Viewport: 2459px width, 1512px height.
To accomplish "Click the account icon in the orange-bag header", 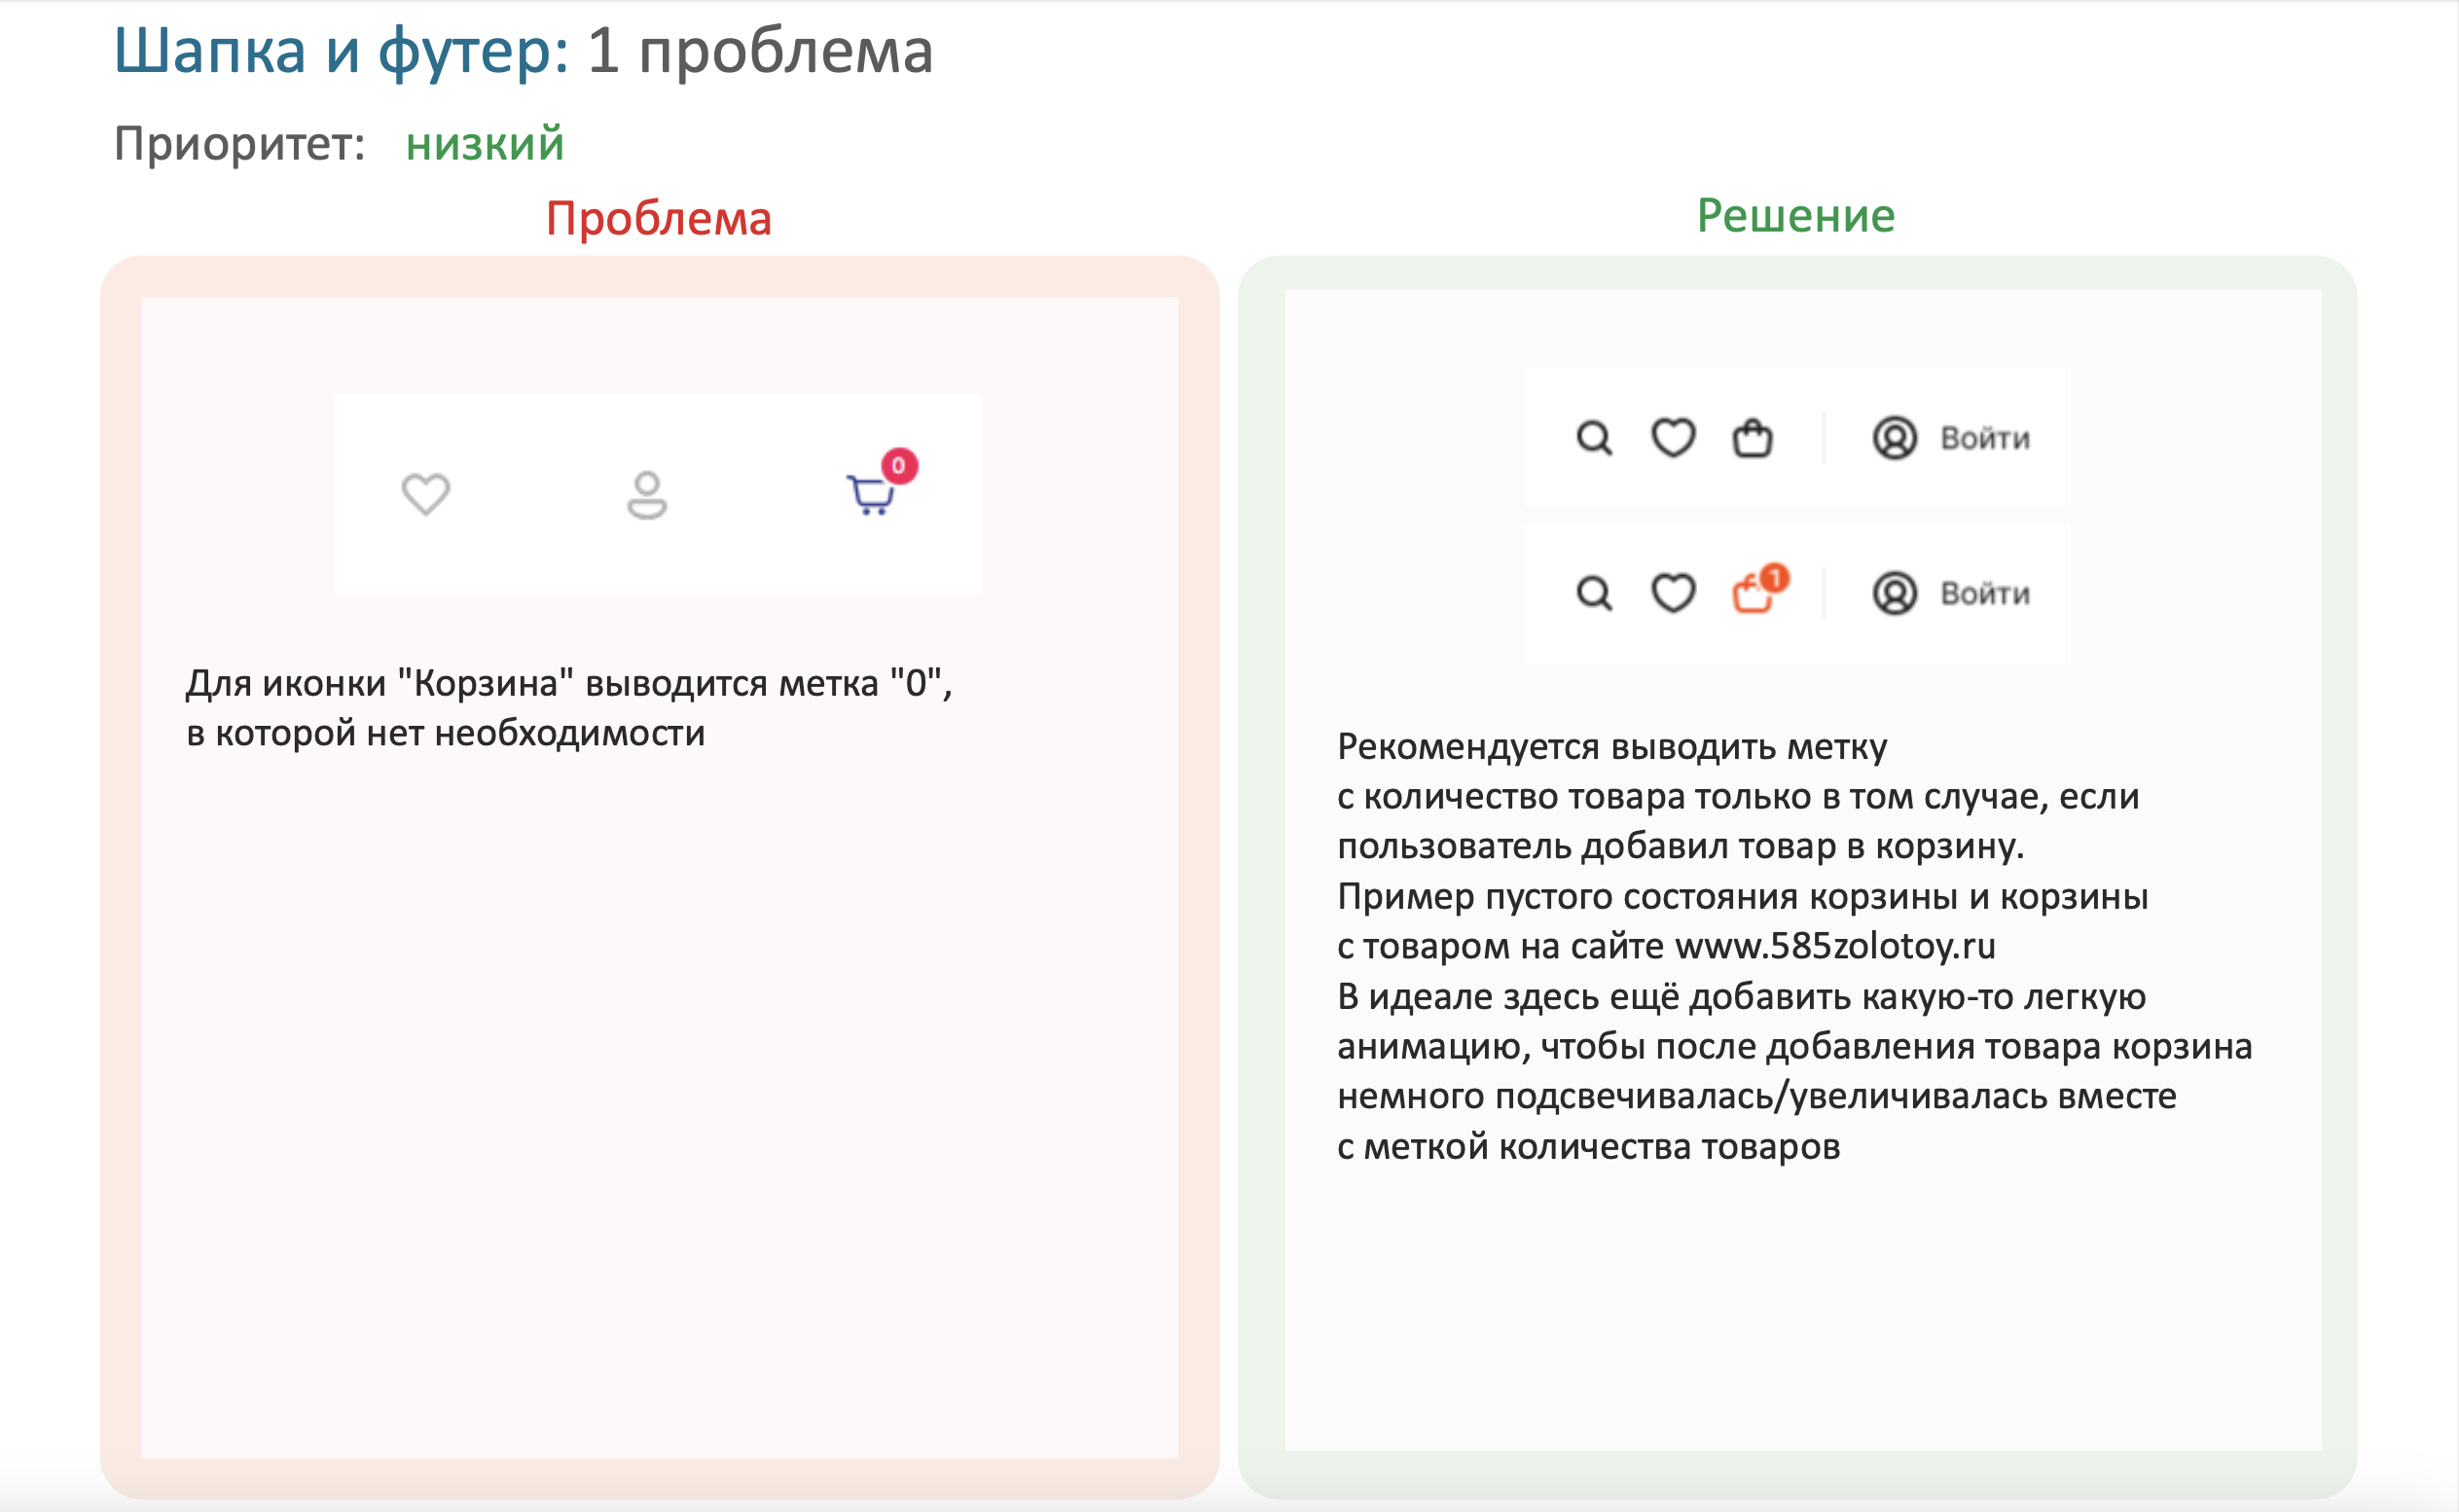I will pyautogui.click(x=1894, y=593).
